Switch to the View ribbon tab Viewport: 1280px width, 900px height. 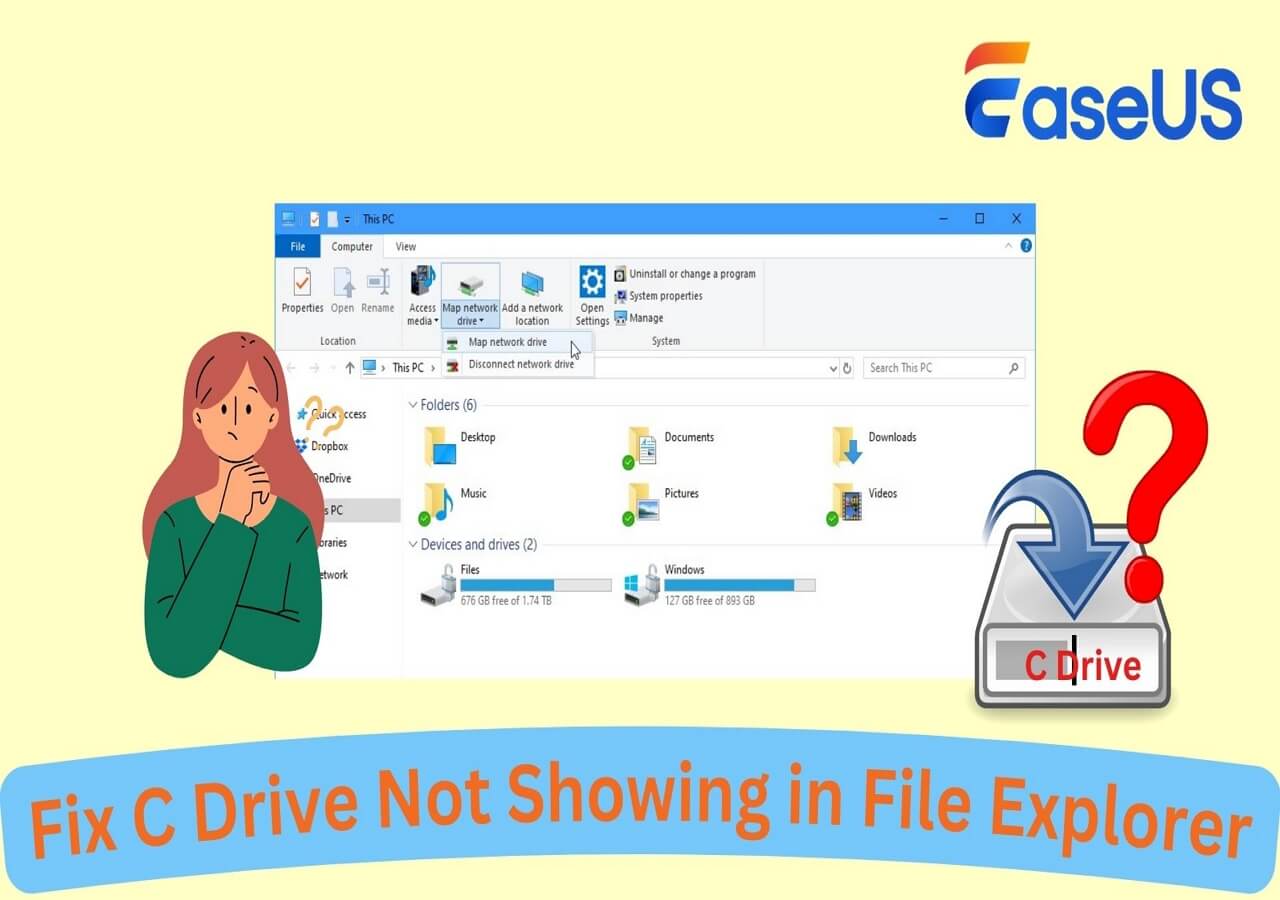coord(405,246)
